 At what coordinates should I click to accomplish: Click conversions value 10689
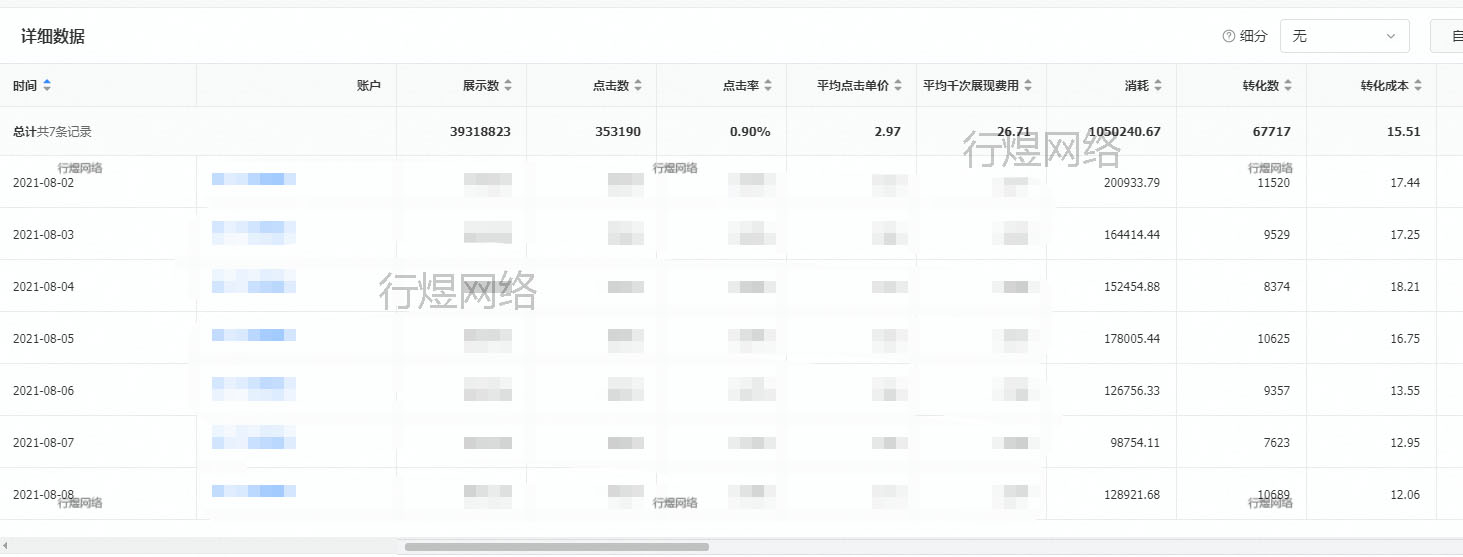click(x=1273, y=495)
